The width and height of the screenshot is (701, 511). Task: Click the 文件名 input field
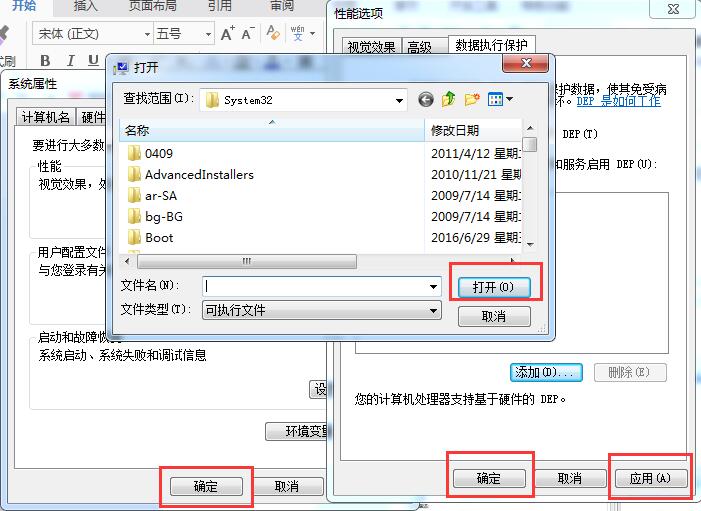click(322, 287)
